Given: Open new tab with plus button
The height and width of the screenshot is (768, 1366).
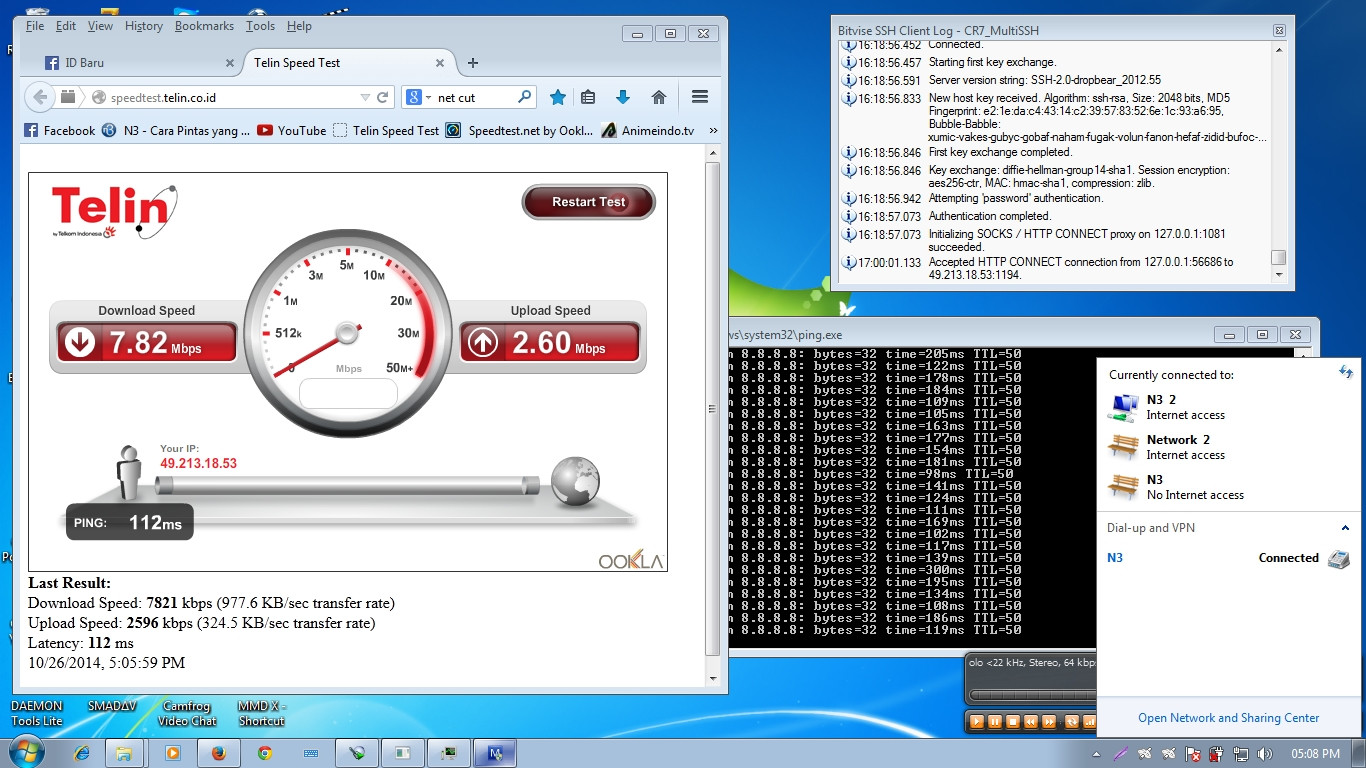Looking at the screenshot, I should pos(473,63).
